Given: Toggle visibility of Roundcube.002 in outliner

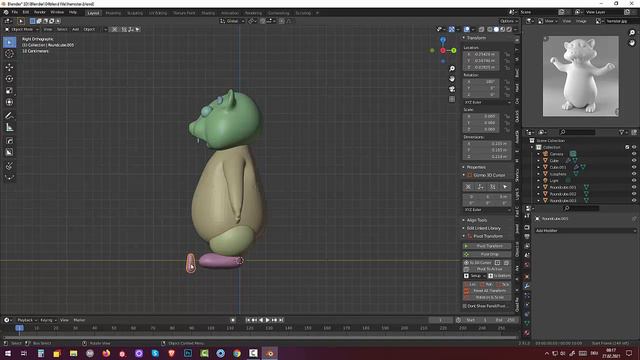Looking at the screenshot, I should (x=634, y=194).
